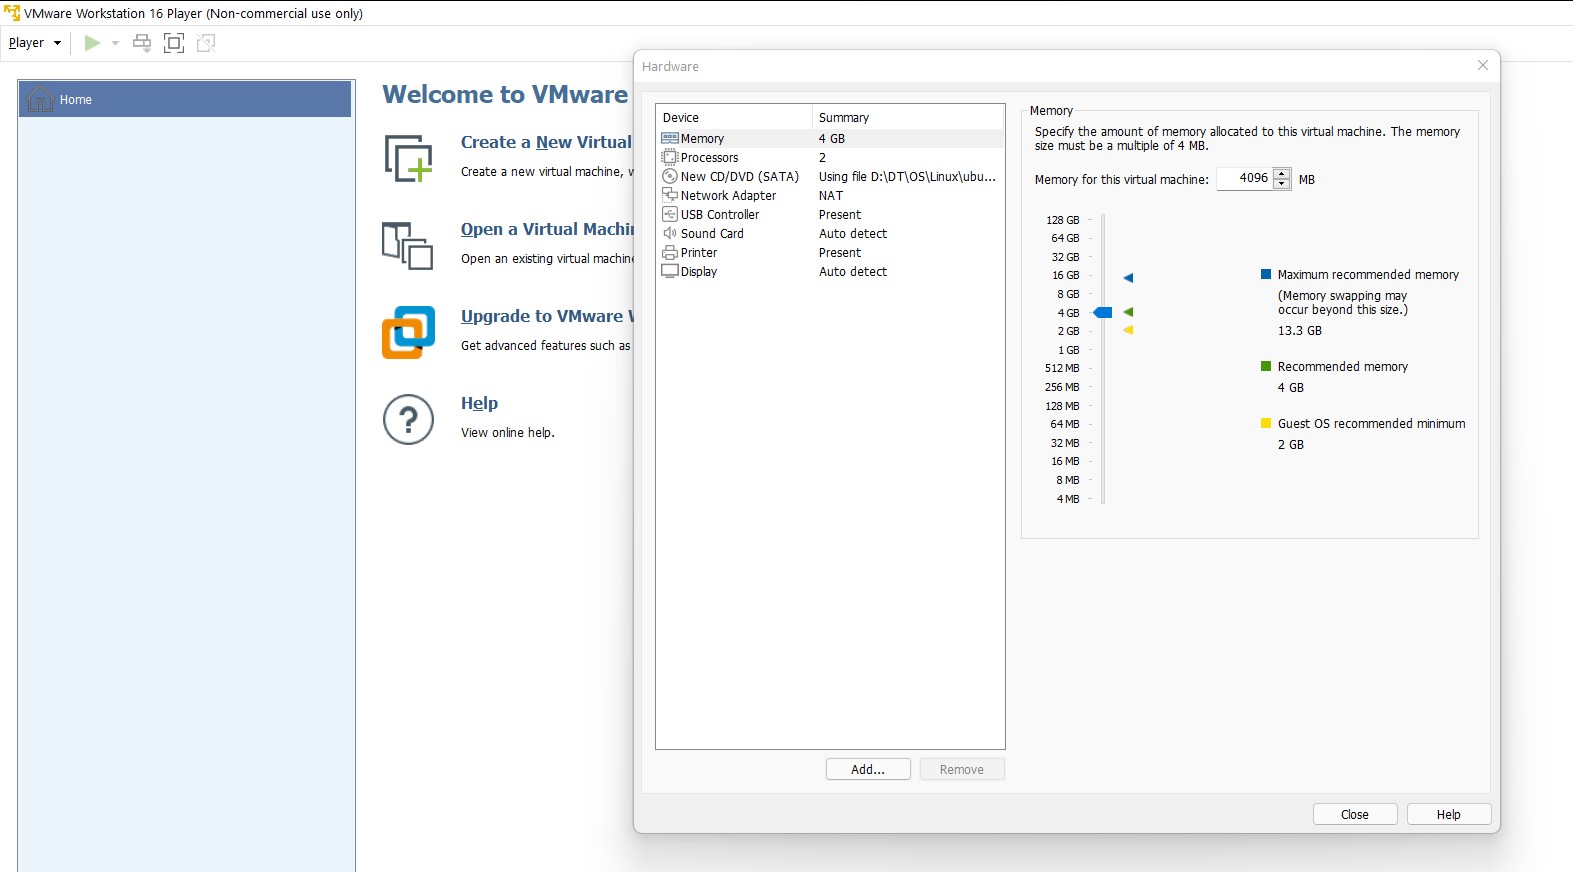
Task: Open the Help link on welcome page
Action: (x=479, y=403)
